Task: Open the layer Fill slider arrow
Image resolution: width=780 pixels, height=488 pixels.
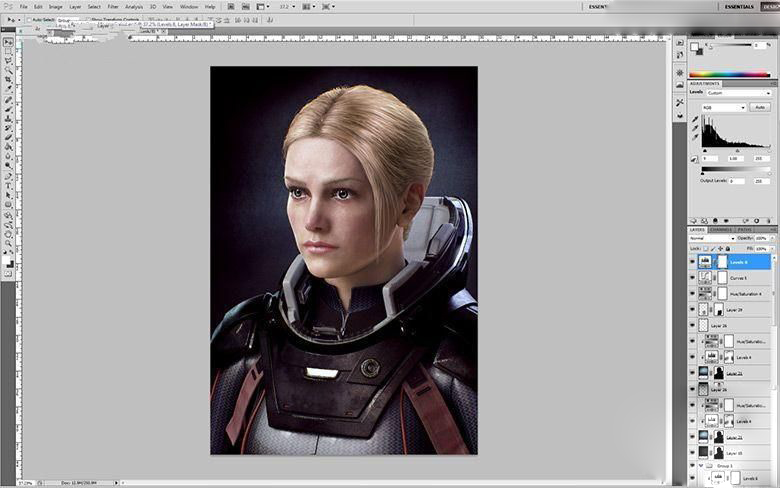Action: pyautogui.click(x=772, y=248)
